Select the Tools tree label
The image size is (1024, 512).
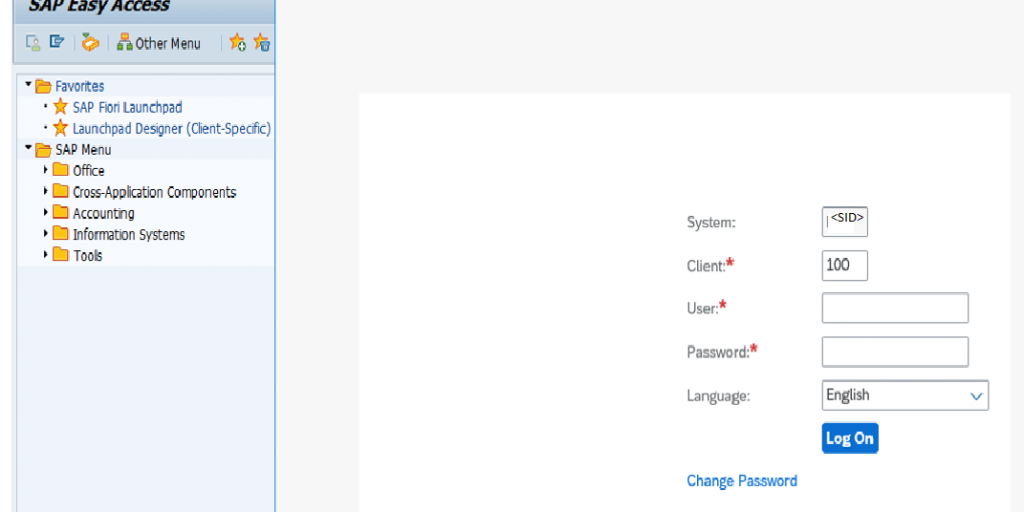tap(88, 255)
